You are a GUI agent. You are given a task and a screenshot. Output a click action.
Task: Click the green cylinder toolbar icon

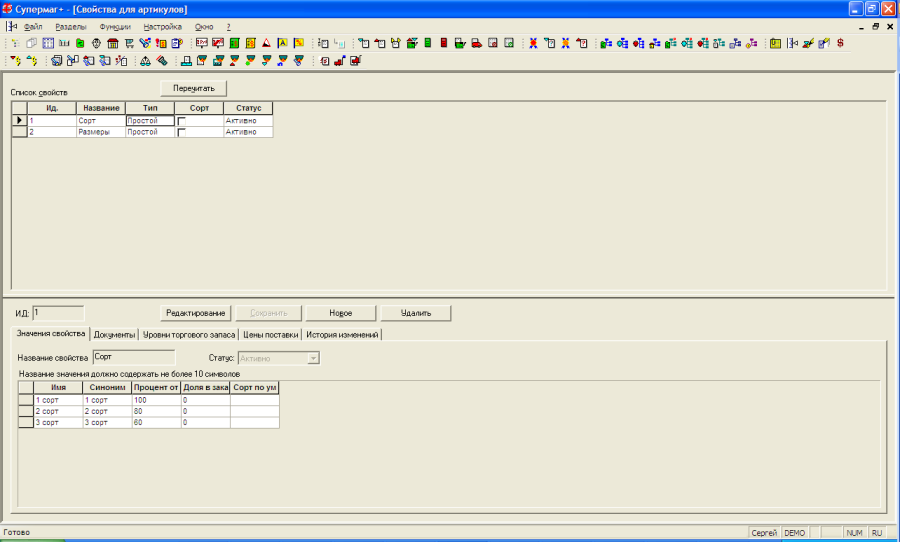tap(428, 43)
